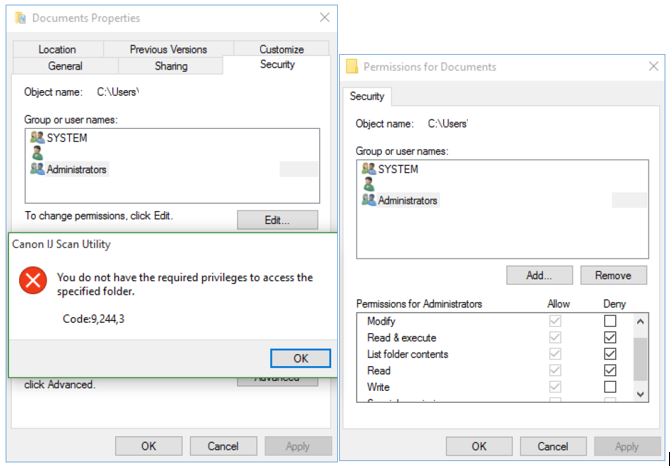The width and height of the screenshot is (672, 468).
Task: Switch to the Location tab
Action: (57, 49)
